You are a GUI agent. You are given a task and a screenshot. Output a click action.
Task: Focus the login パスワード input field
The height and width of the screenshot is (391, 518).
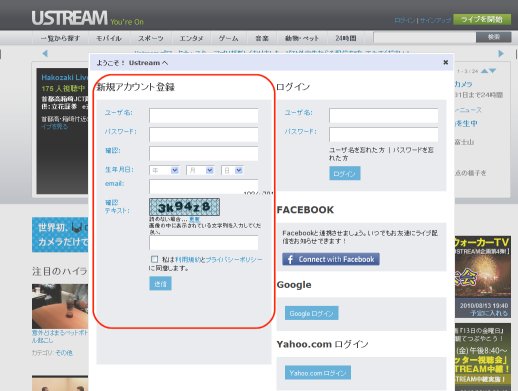click(x=384, y=135)
